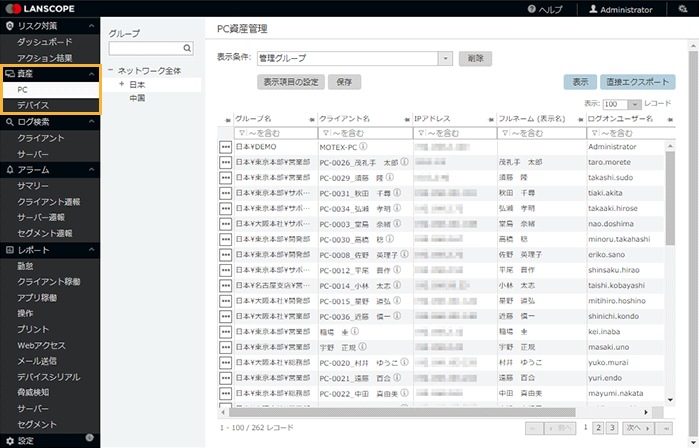Open ダッシュボード in the sidebar
Viewport: 699px width, 448px height.
pyautogui.click(x=45, y=42)
